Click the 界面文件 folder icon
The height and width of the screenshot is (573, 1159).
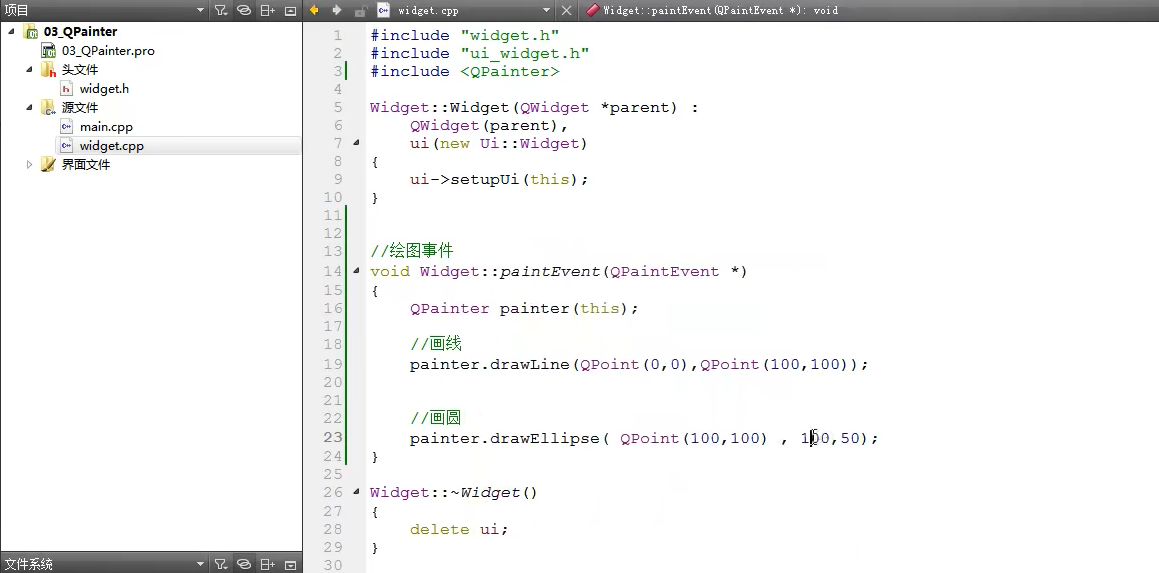49,164
